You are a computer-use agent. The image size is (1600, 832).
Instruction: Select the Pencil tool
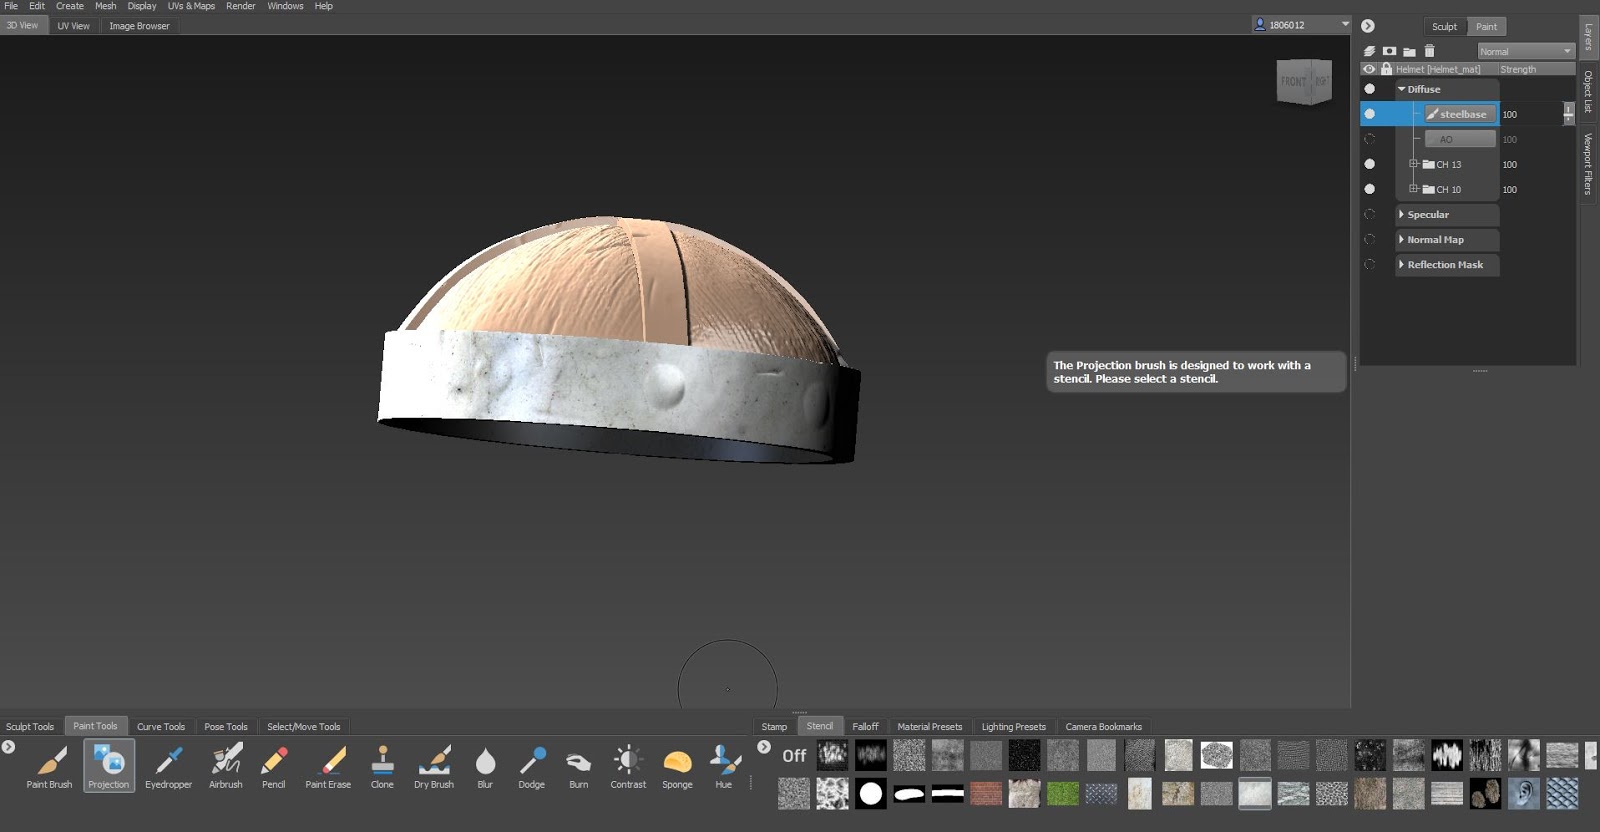[x=273, y=767]
